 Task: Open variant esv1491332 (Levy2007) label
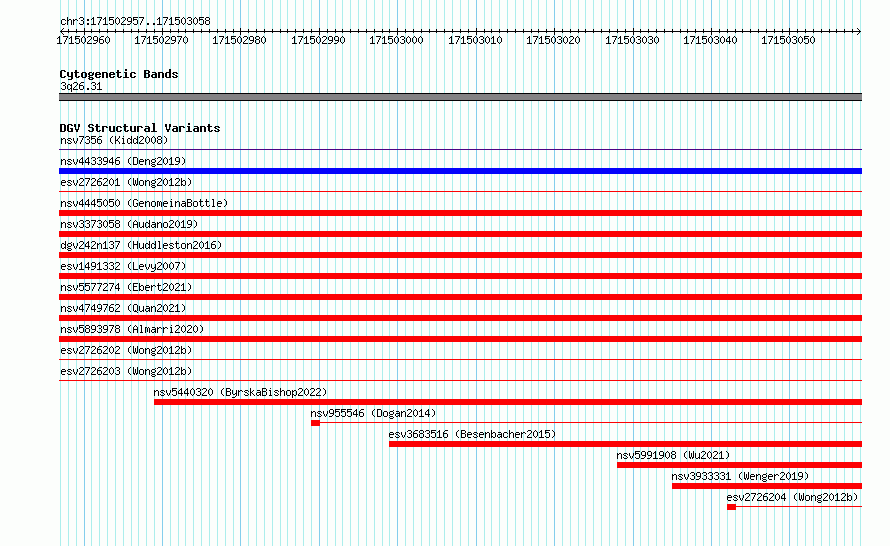point(123,266)
